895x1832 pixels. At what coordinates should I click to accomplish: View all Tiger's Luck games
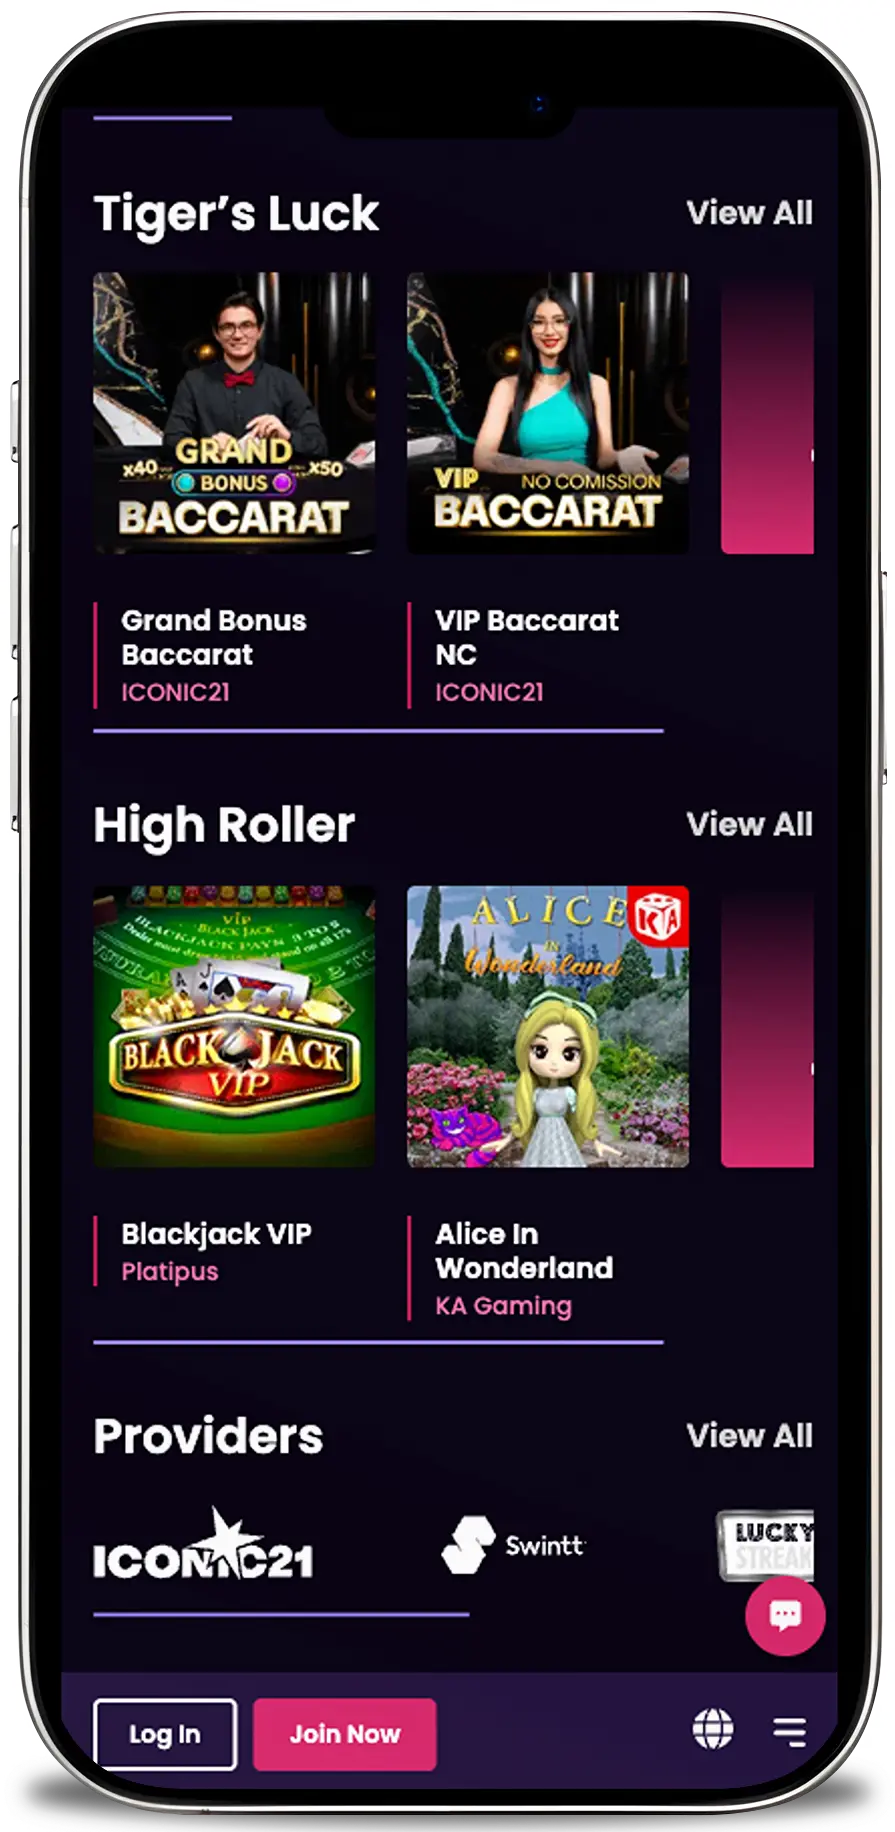pyautogui.click(x=749, y=213)
